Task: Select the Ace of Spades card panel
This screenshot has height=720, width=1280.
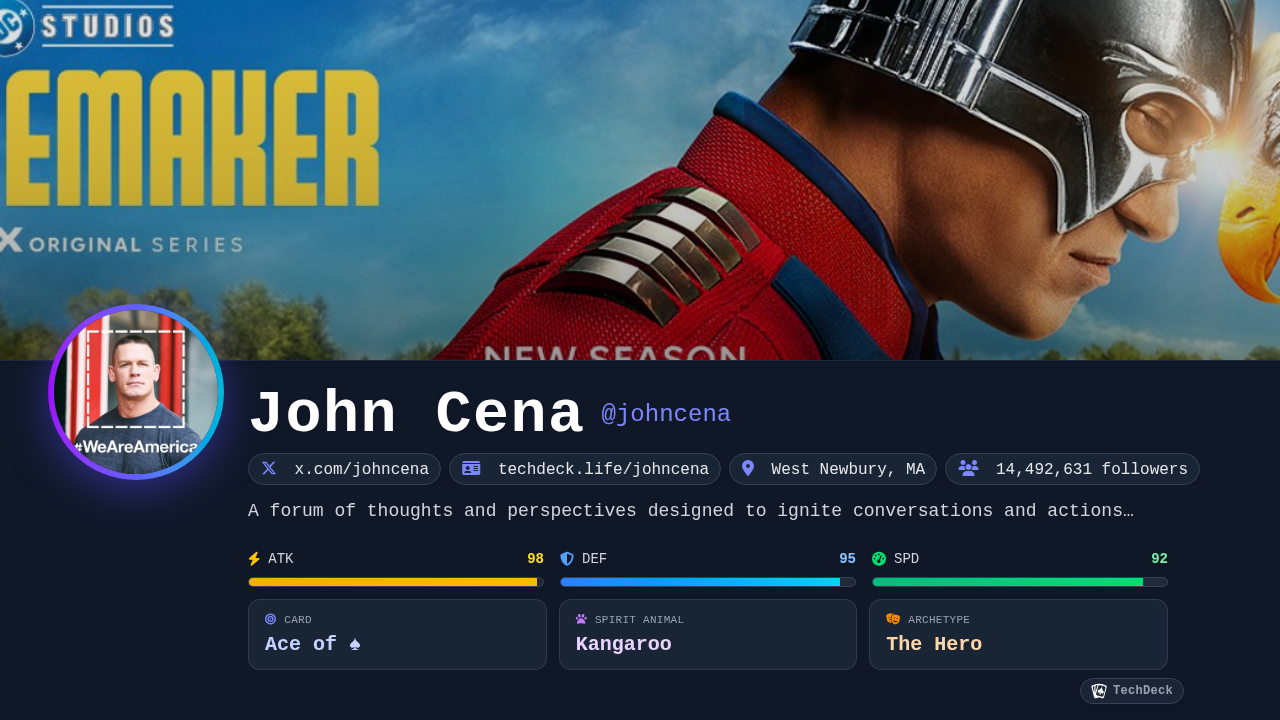Action: coord(397,634)
